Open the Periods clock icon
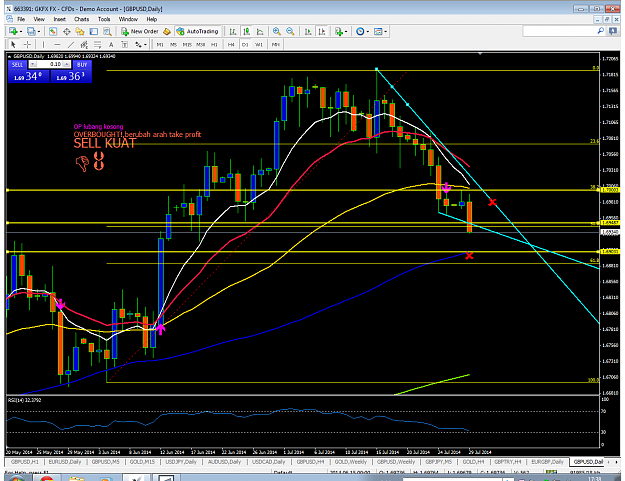Image resolution: width=625 pixels, height=481 pixels. coord(360,31)
